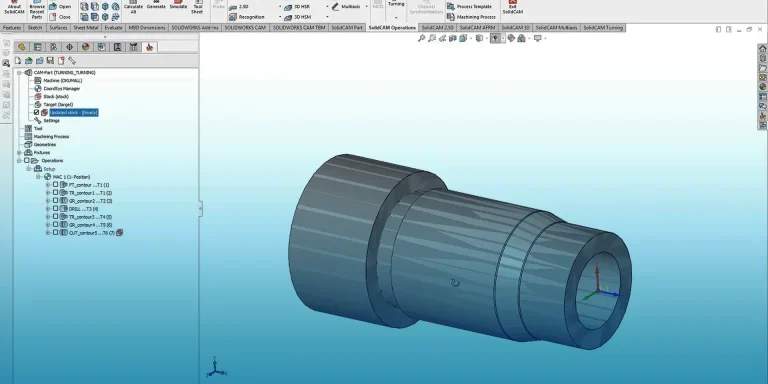
Task: Open DimXpertManager panel tab
Action: coord(70,47)
